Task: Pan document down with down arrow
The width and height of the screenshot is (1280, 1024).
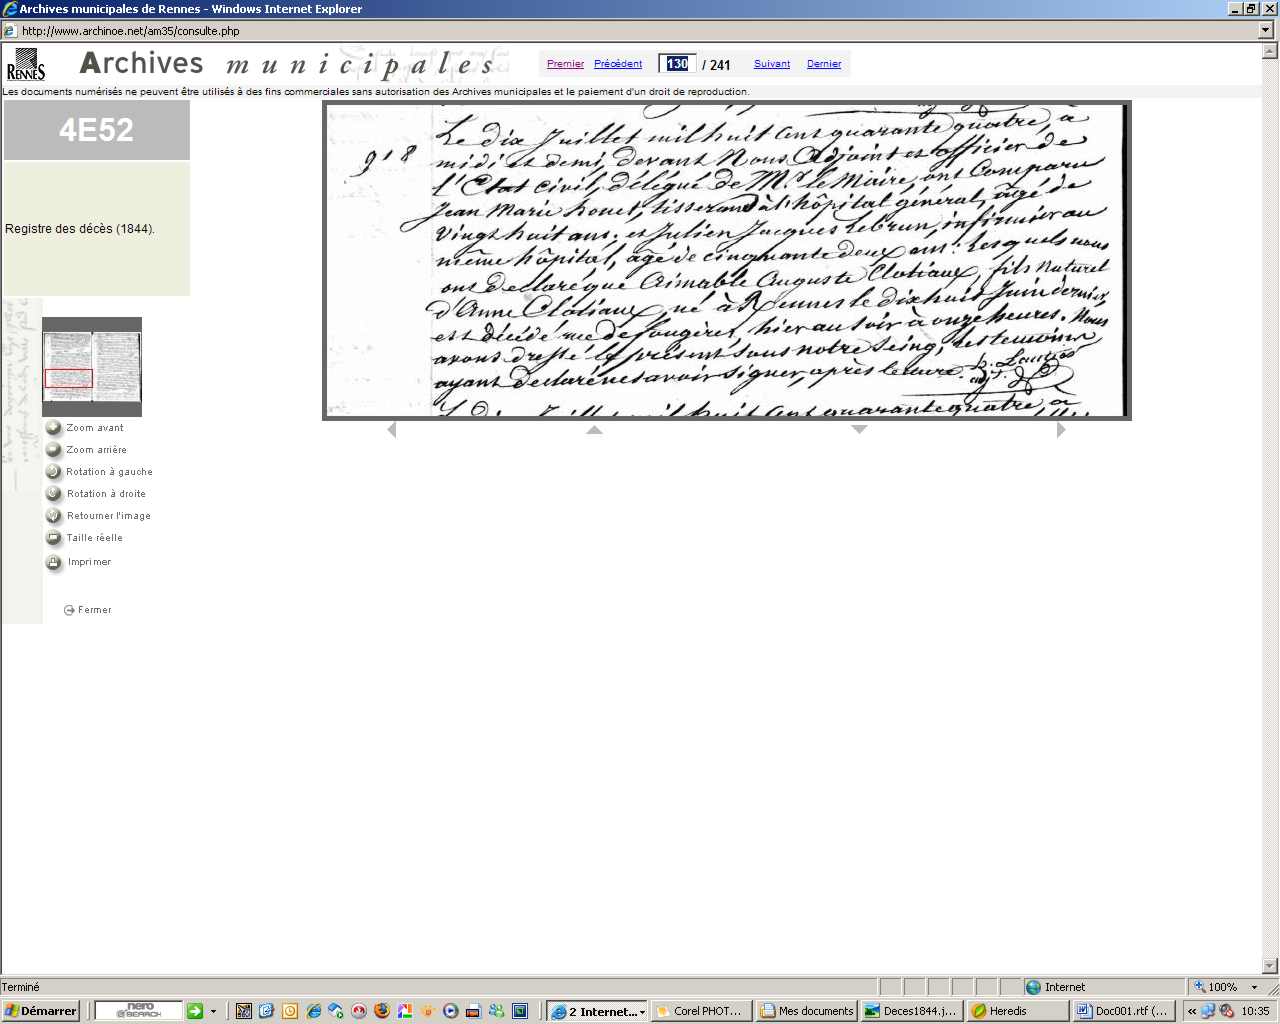Action: coord(859,430)
